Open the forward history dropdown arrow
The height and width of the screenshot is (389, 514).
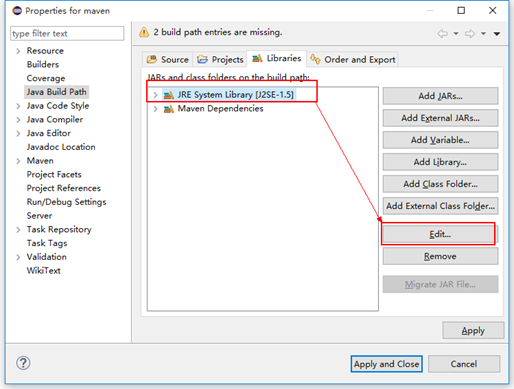coord(483,34)
